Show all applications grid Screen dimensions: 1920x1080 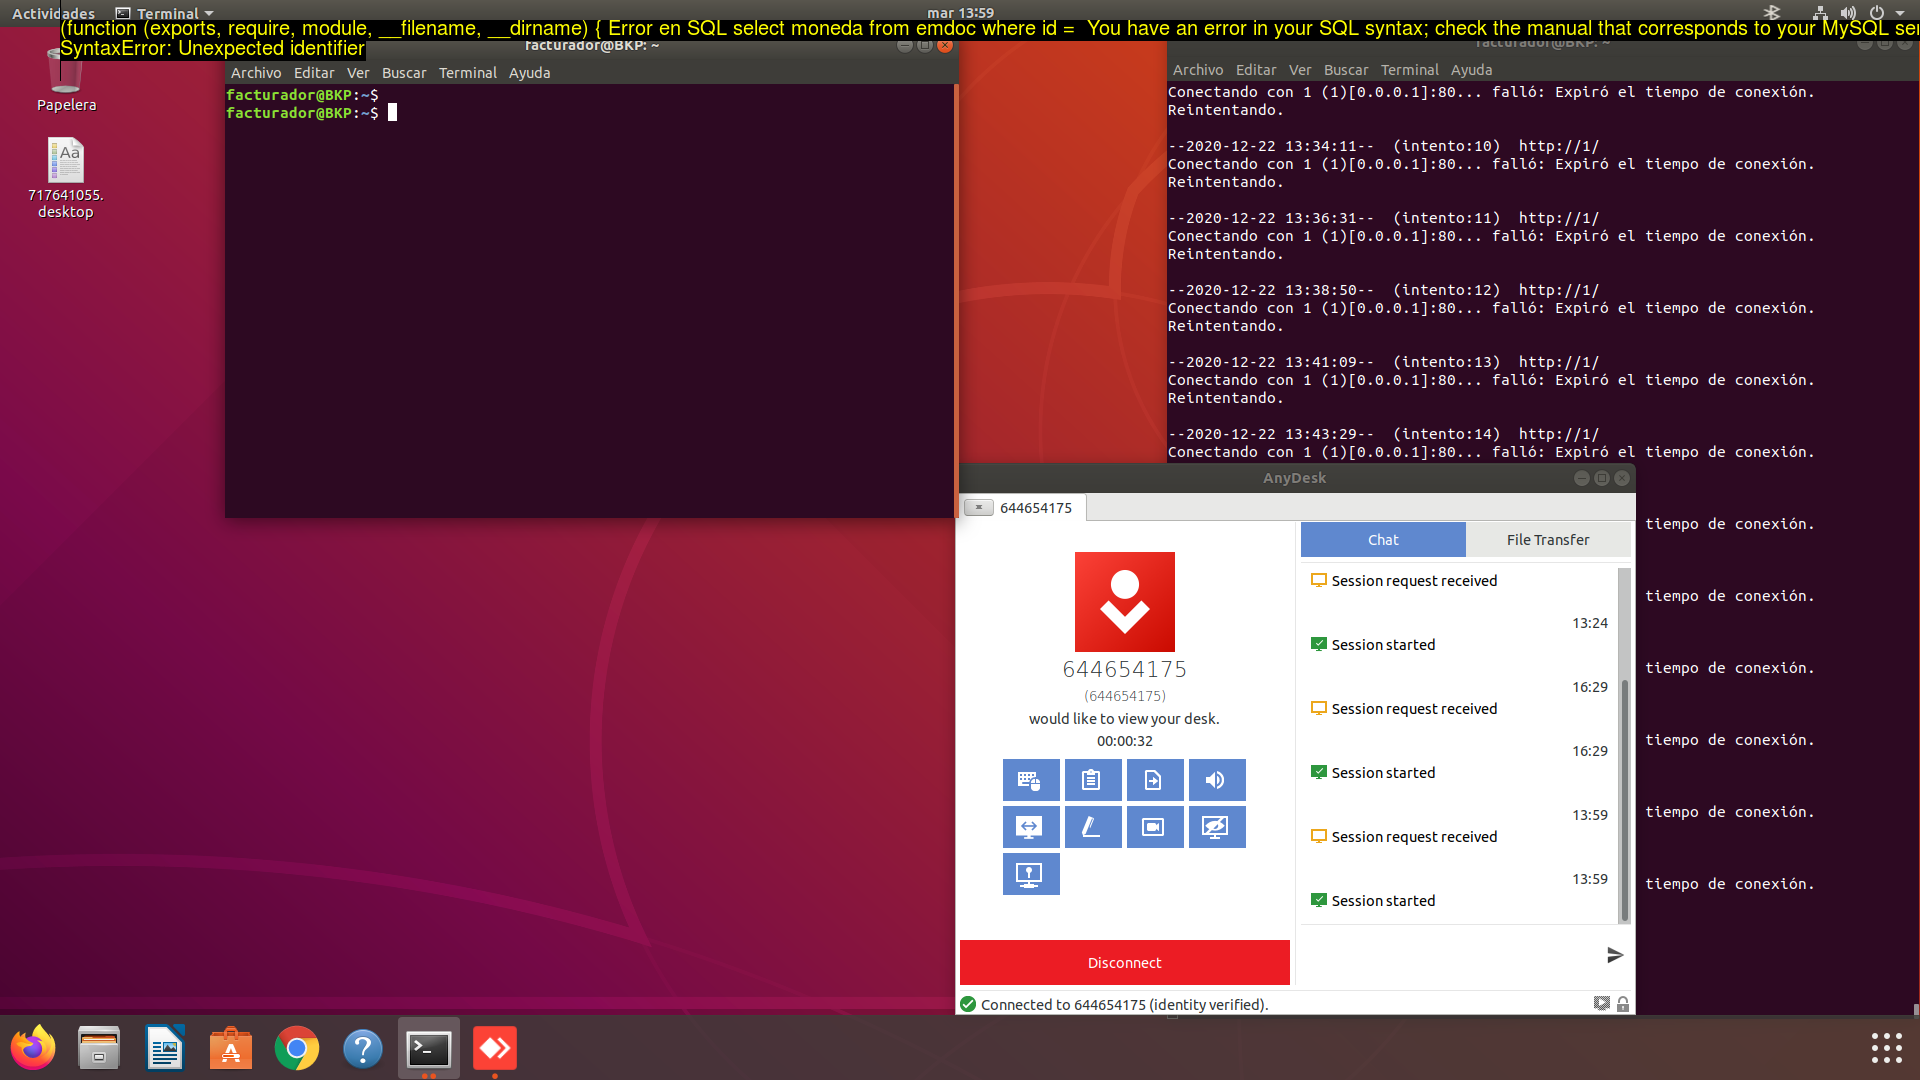(x=1886, y=1048)
